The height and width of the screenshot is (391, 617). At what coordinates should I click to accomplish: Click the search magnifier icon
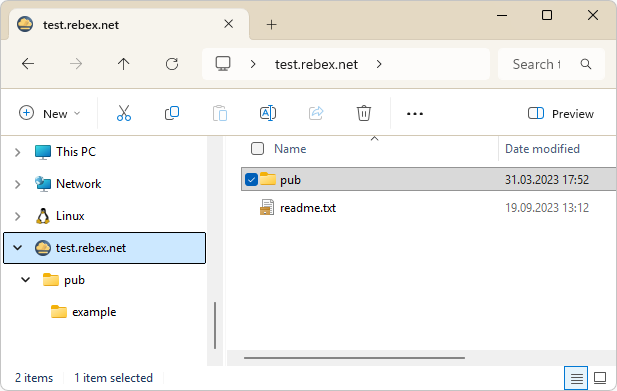586,64
